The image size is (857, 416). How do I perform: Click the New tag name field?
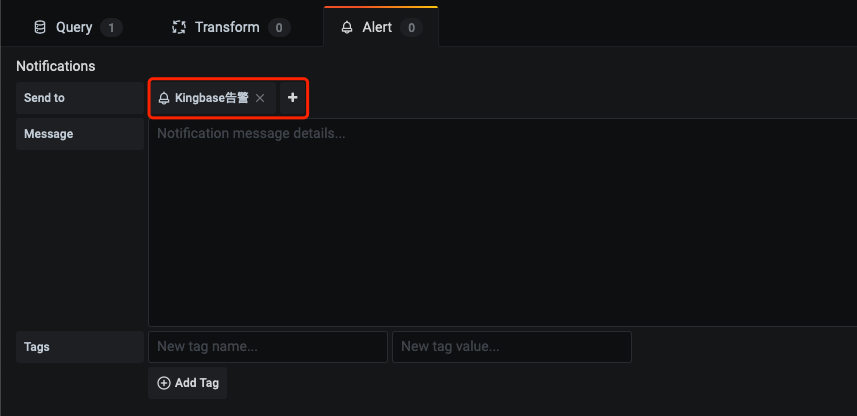(x=268, y=347)
